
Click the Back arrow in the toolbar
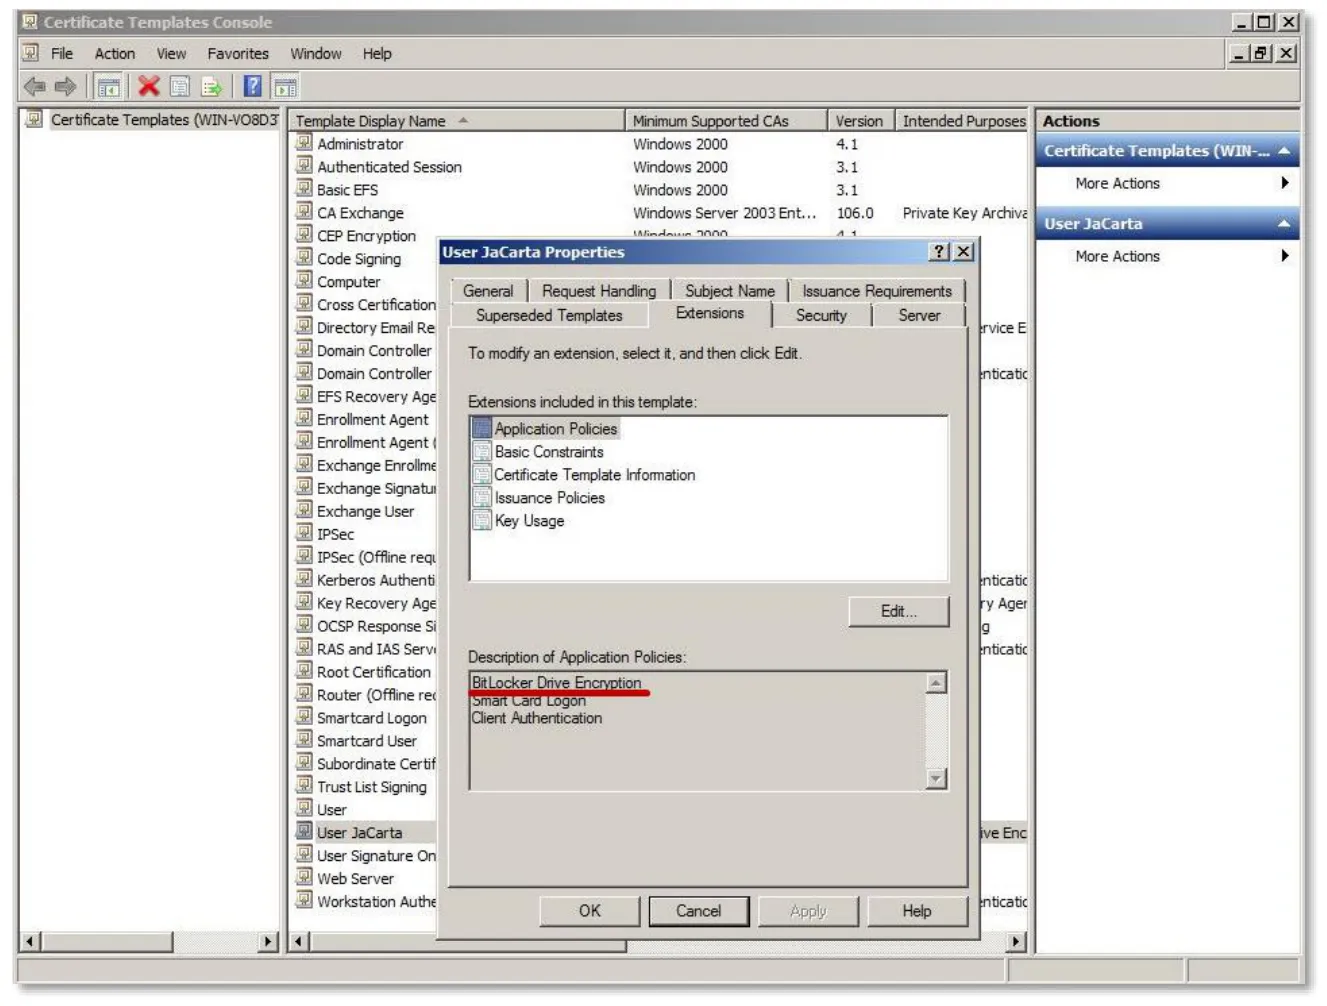35,87
